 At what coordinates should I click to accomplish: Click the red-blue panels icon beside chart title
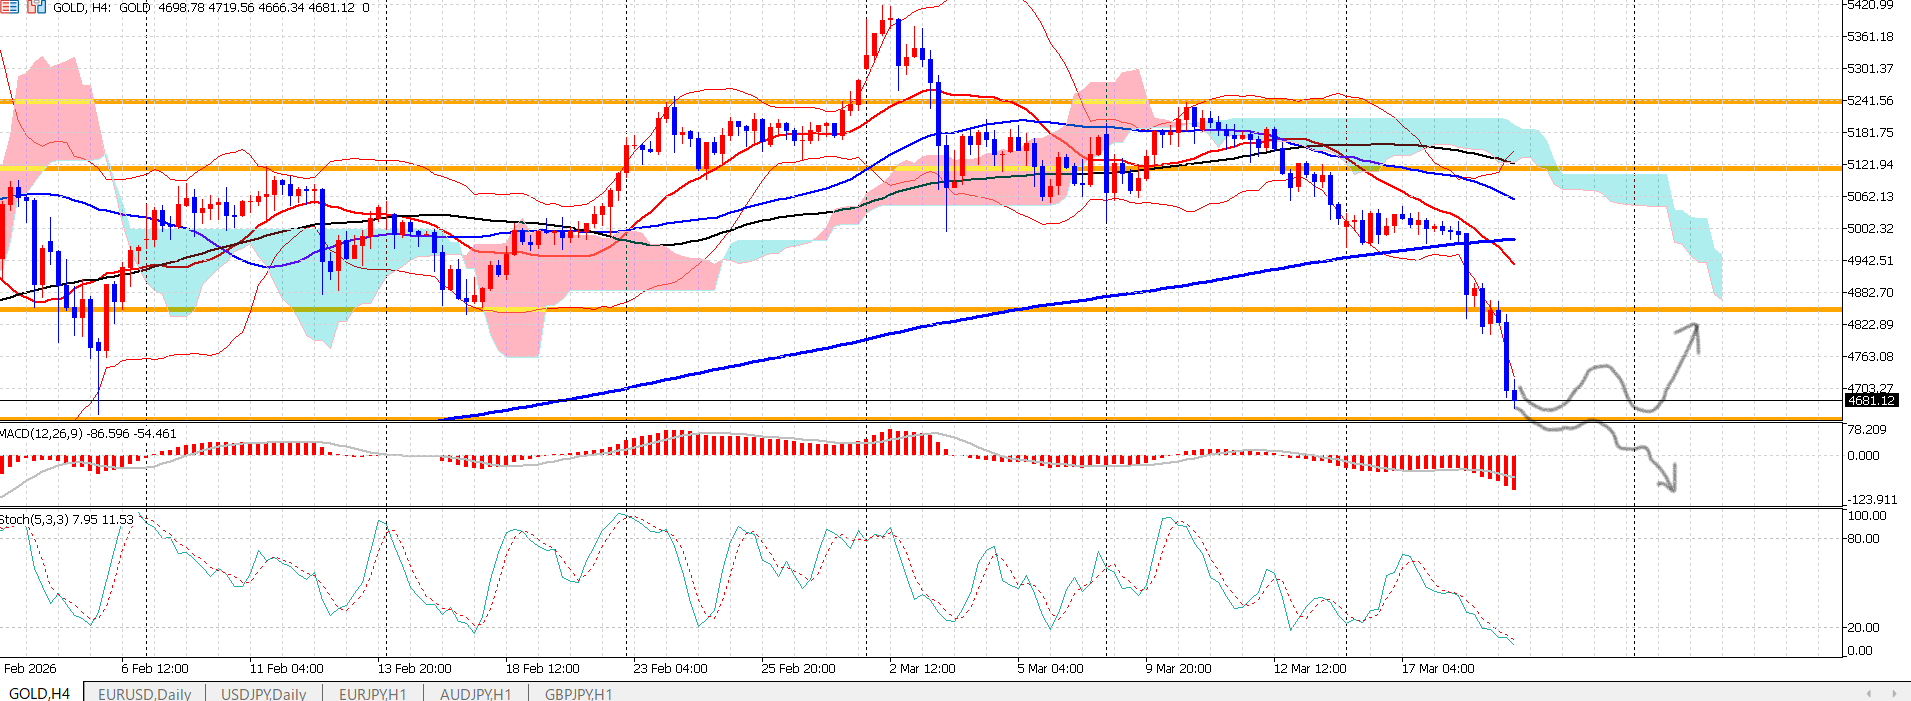tap(36, 7)
